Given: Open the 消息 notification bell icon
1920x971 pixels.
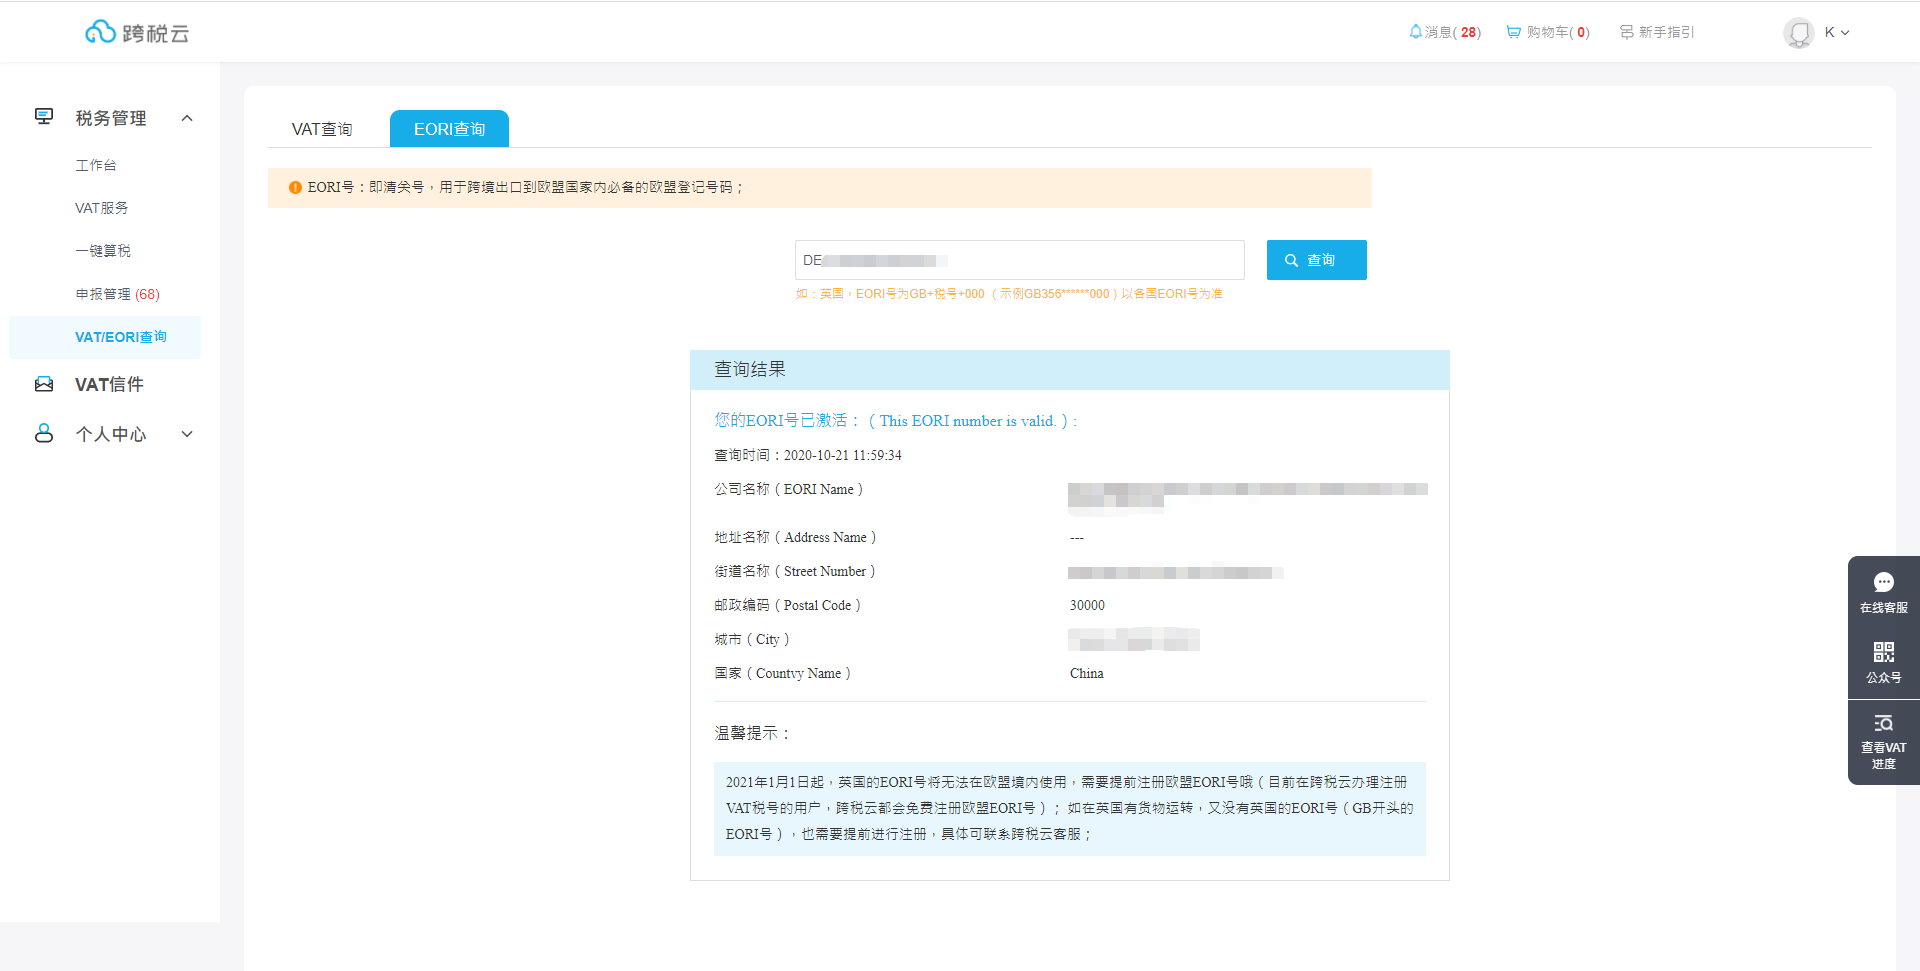Looking at the screenshot, I should [x=1415, y=32].
